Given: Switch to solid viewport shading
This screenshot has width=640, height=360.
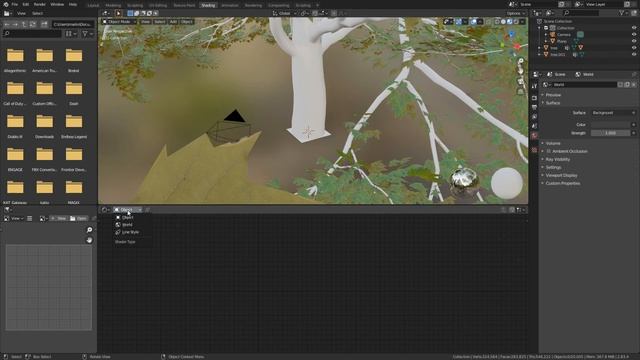Looking at the screenshot, I should coord(503,21).
